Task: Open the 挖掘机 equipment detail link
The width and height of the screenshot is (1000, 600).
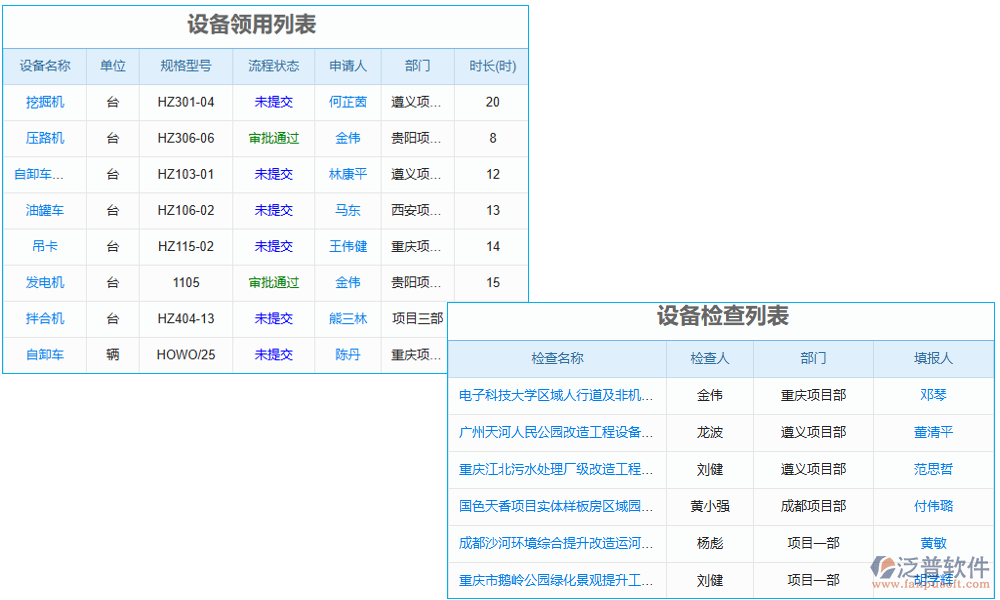Action: [44, 101]
